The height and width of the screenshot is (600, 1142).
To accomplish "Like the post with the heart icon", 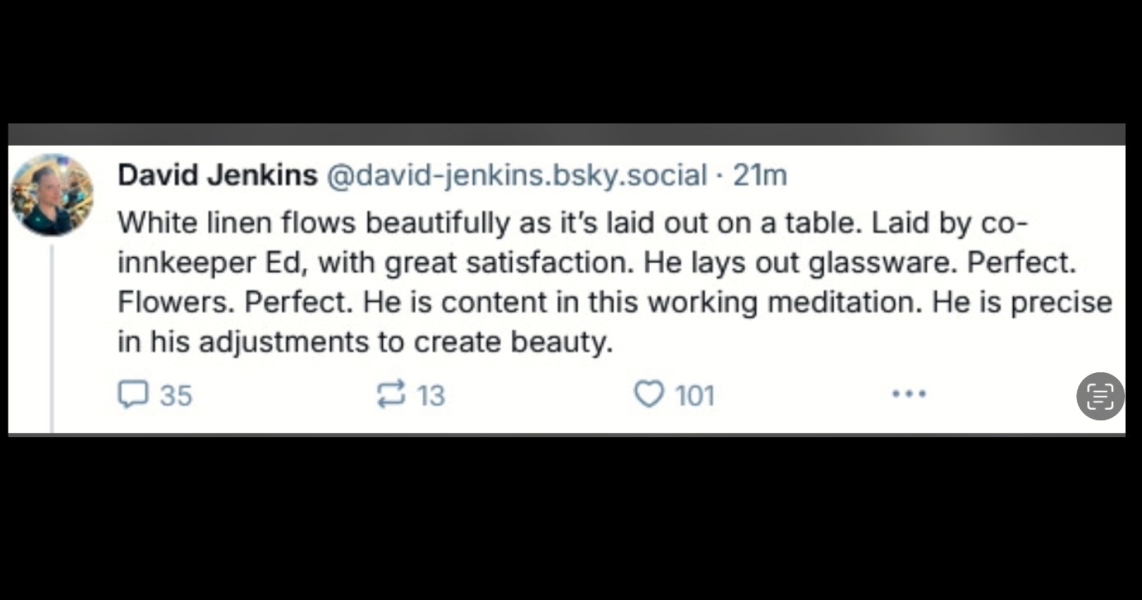I will click(x=649, y=395).
